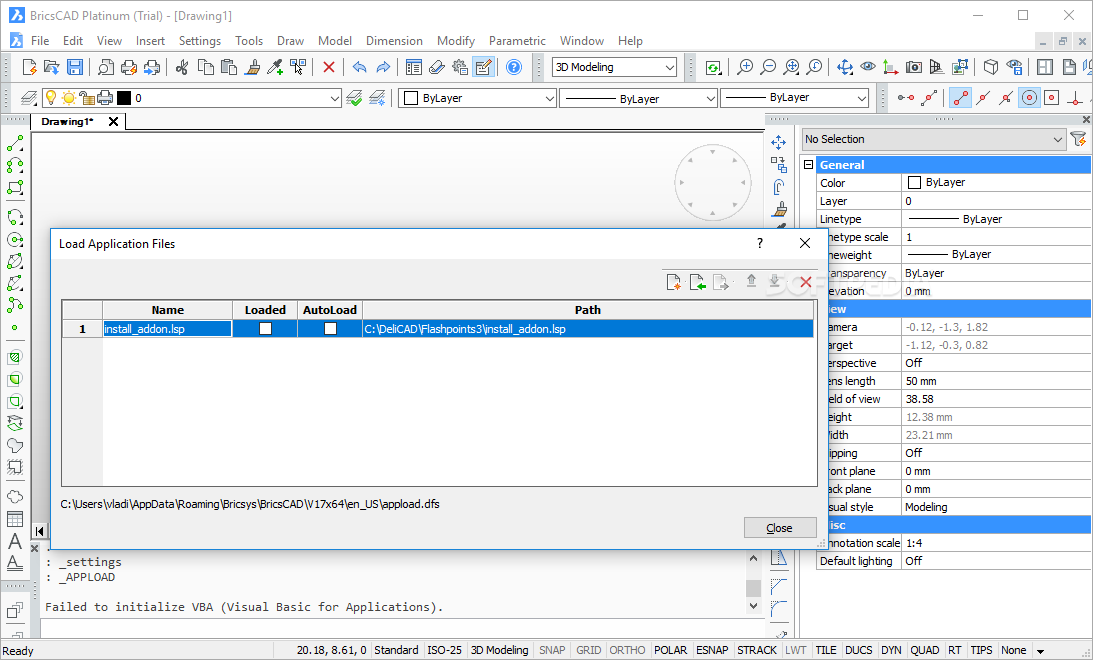This screenshot has width=1093, height=660.
Task: Open the File menu
Action: pos(40,40)
